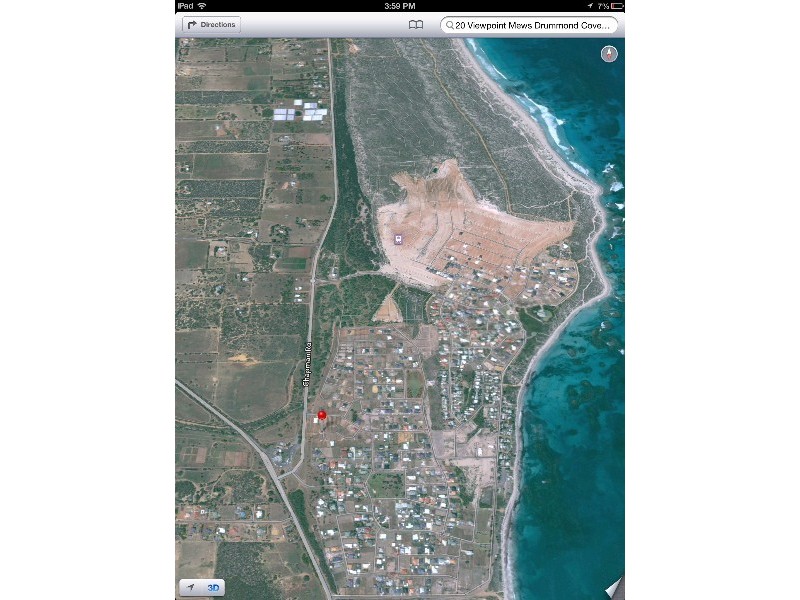800x600 pixels.
Task: Tap the iPad carrier label
Action: pyautogui.click(x=185, y=6)
